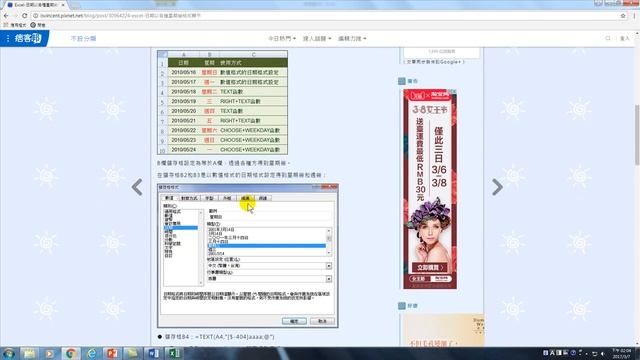Switch to Excel in the taskbar
Image resolution: width=640 pixels, height=360 pixels.
click(x=174, y=353)
